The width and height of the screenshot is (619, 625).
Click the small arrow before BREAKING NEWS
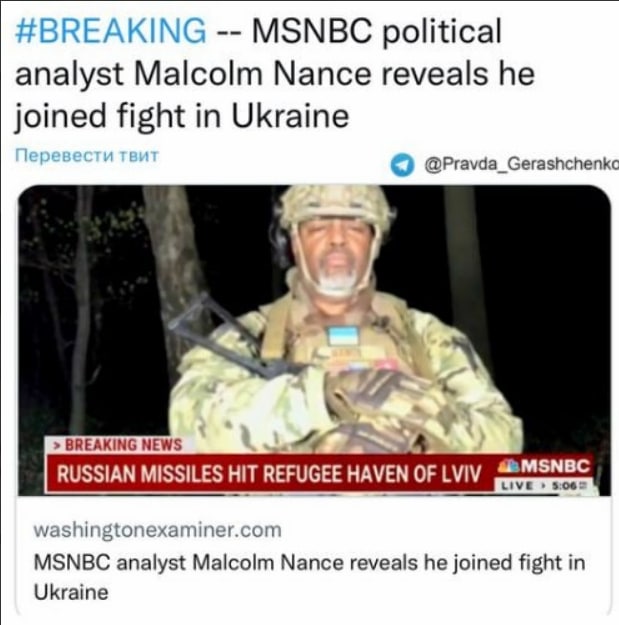(x=57, y=445)
